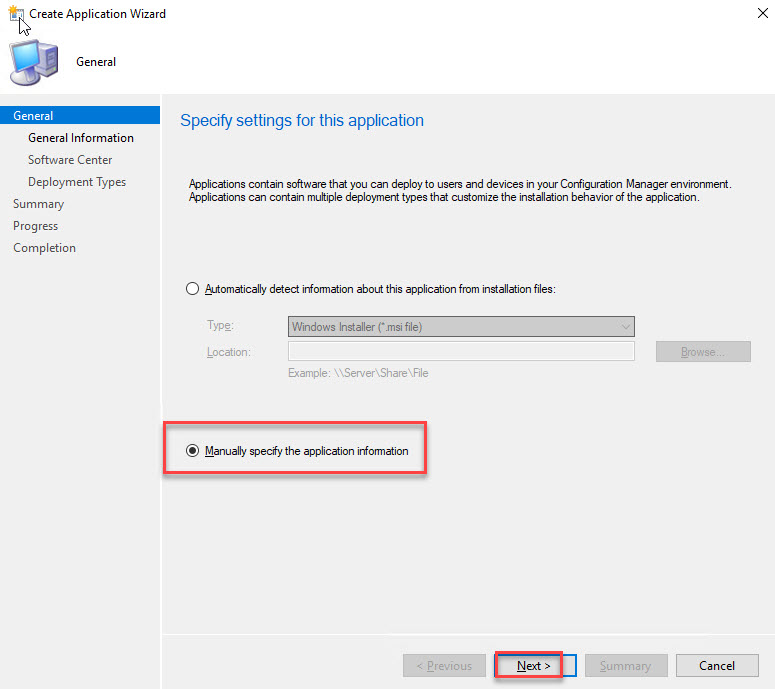Image resolution: width=775 pixels, height=689 pixels.
Task: Click into the Location text field
Action: point(461,352)
